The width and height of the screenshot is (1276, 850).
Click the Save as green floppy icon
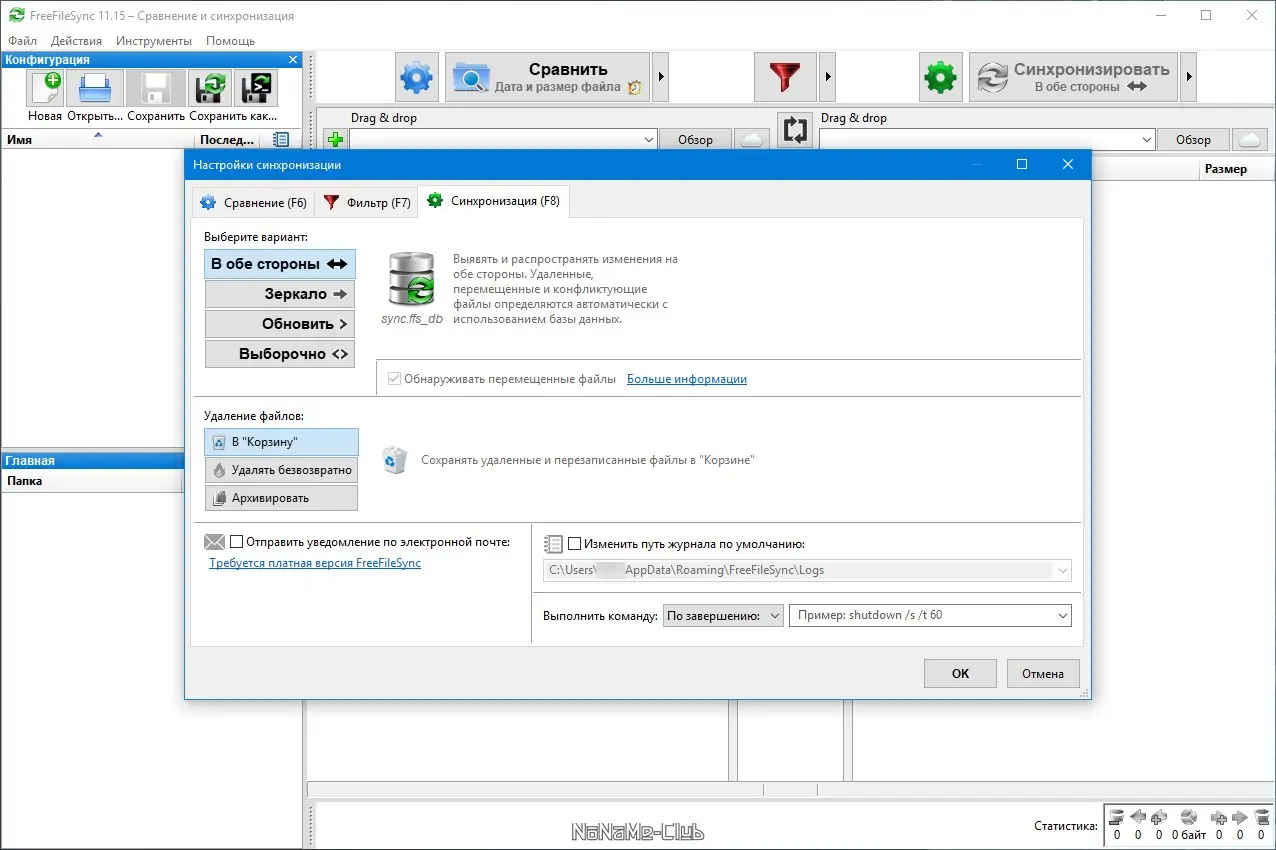pos(210,88)
